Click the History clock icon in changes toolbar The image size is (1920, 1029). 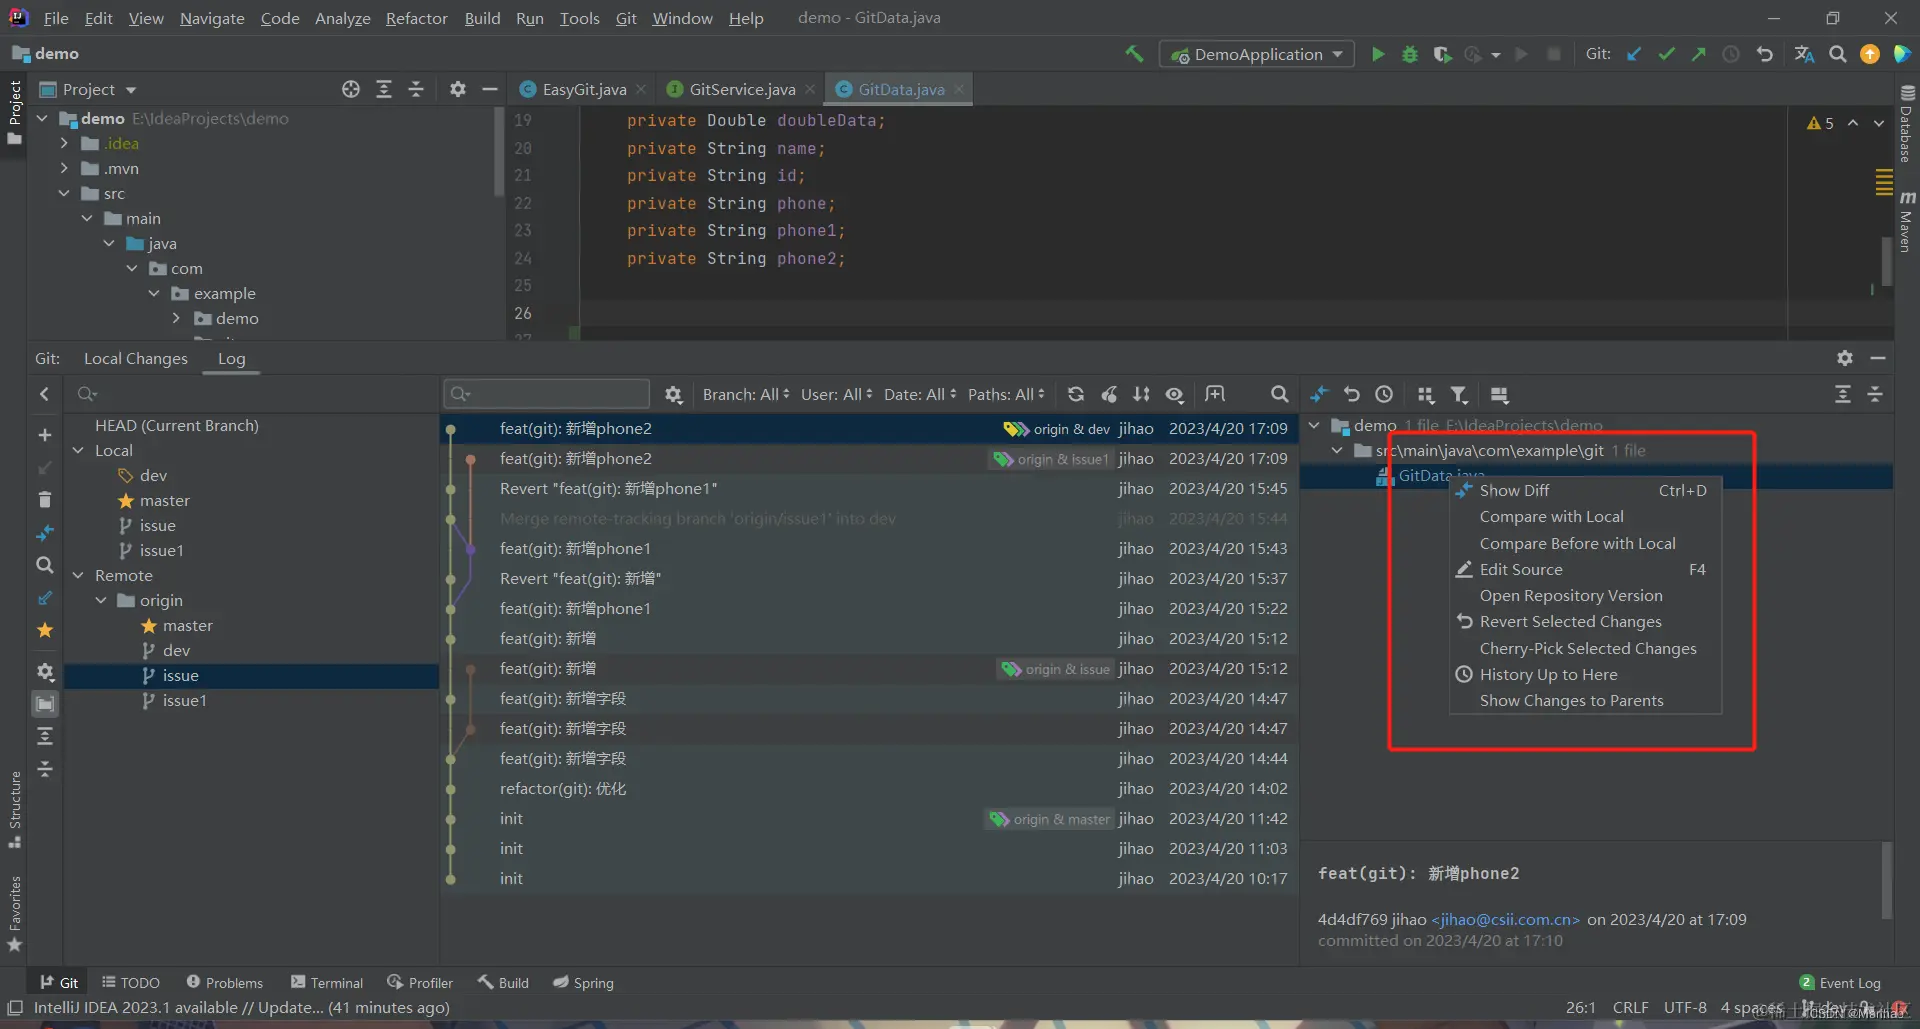click(x=1384, y=395)
